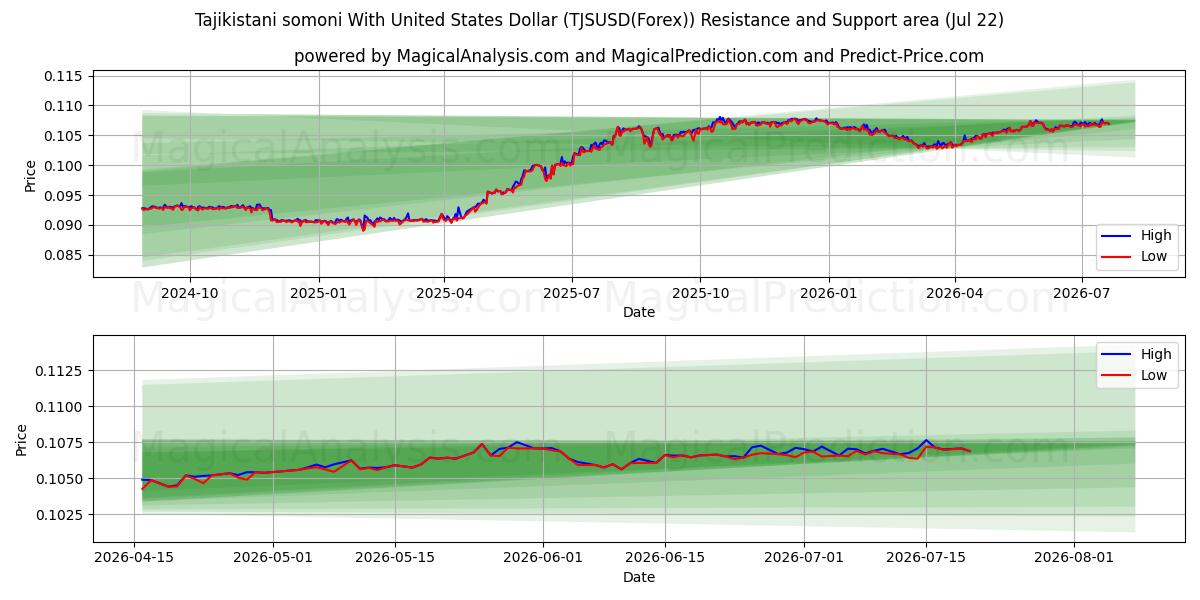Viewport: 1200px width, 600px height.
Task: Click the 2026-07 x-axis tick label
Action: 1082,294
